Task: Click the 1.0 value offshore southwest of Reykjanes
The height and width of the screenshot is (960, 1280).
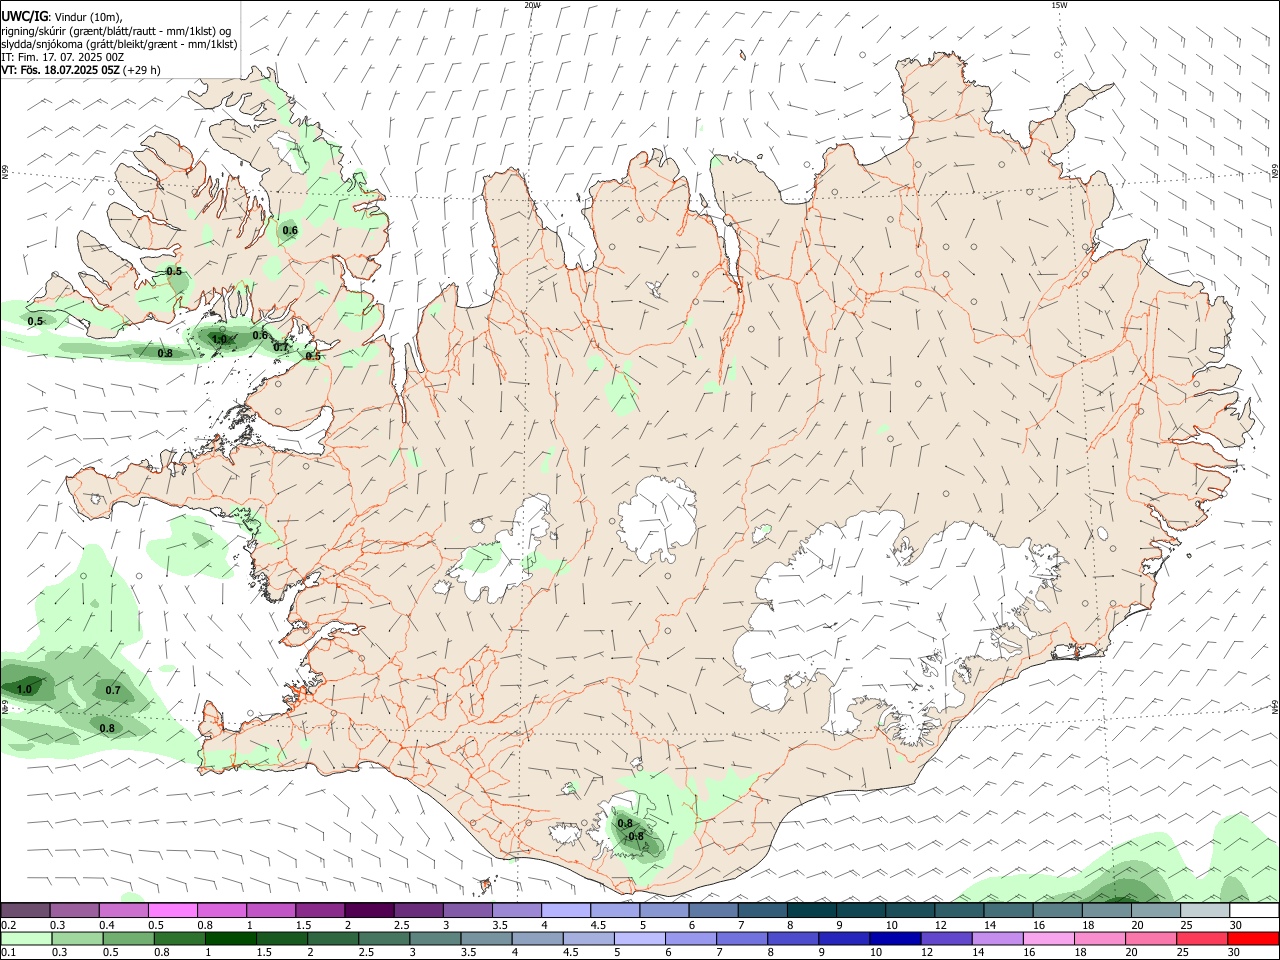Action: tap(24, 689)
